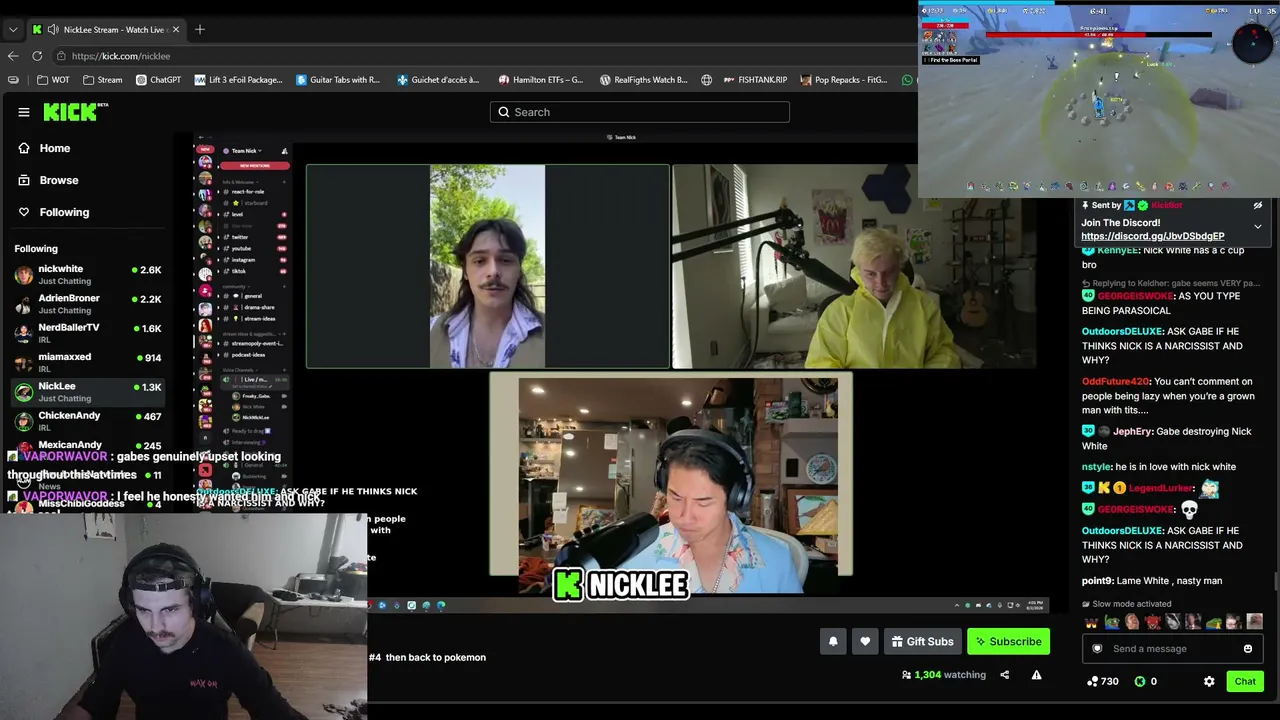Click the chat panel scrollbar
Screen dimensions: 1280x720
pos(1276,581)
